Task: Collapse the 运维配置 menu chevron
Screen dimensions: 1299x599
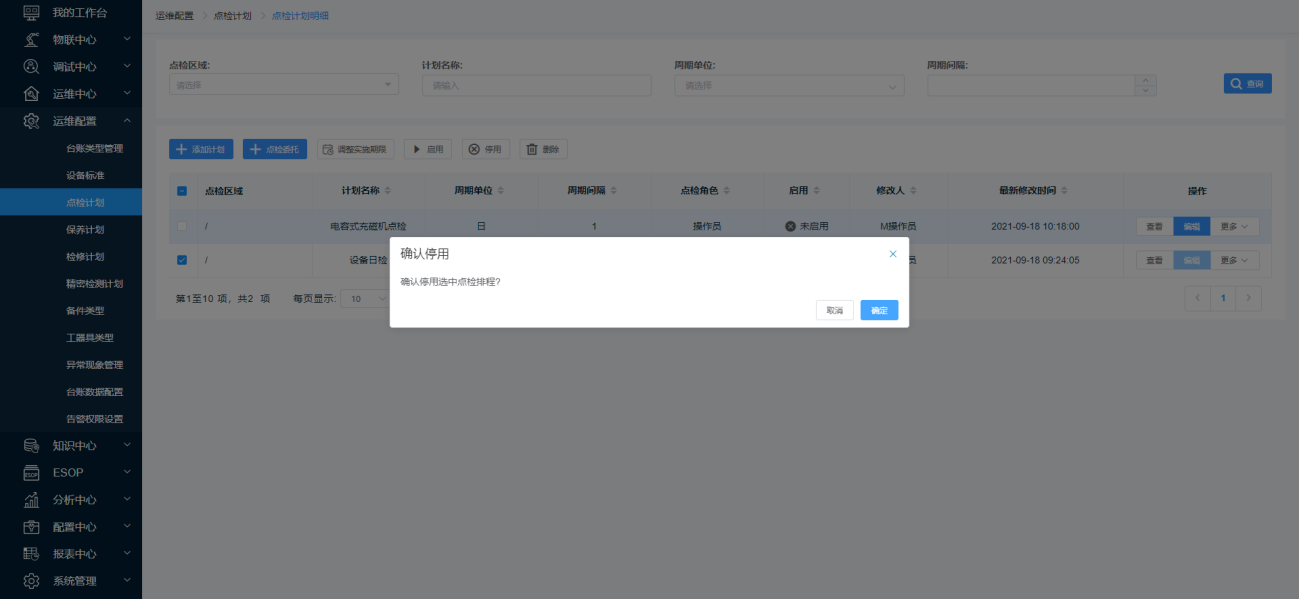Action: tap(127, 120)
